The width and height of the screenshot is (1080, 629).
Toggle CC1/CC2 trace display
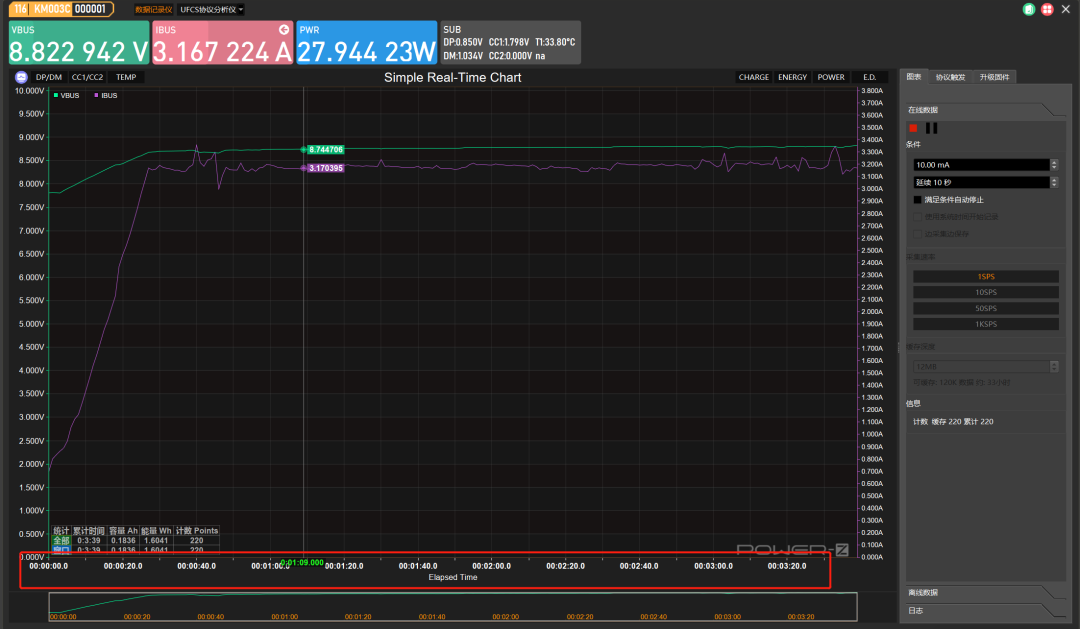pyautogui.click(x=87, y=77)
